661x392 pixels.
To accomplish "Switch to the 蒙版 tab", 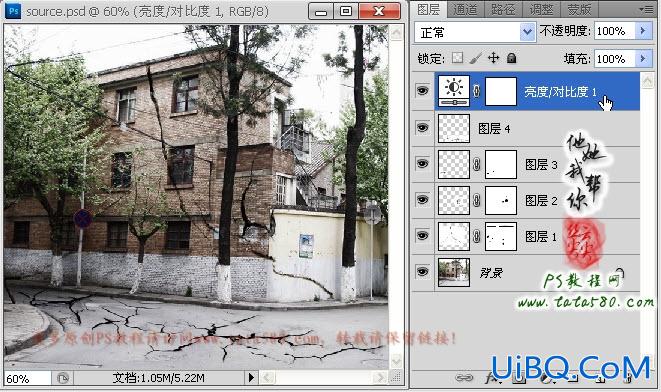I will pos(579,9).
